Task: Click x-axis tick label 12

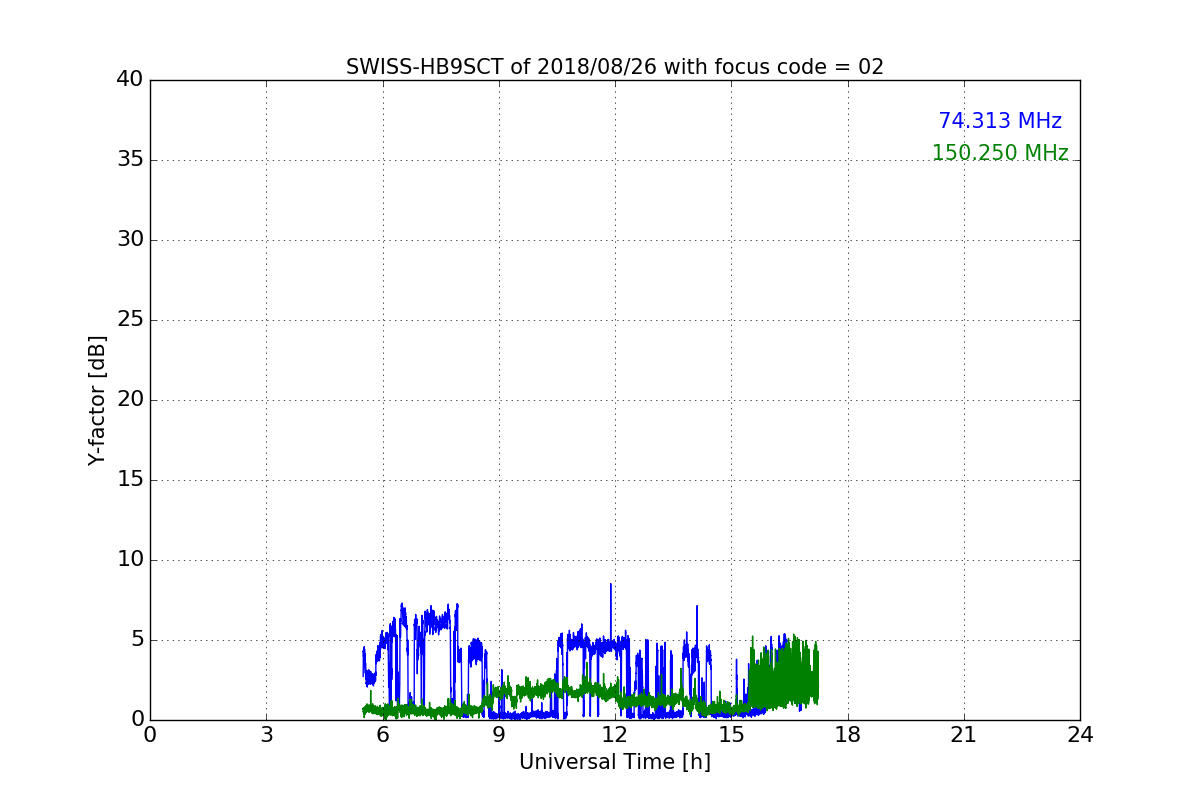Action: tap(615, 735)
